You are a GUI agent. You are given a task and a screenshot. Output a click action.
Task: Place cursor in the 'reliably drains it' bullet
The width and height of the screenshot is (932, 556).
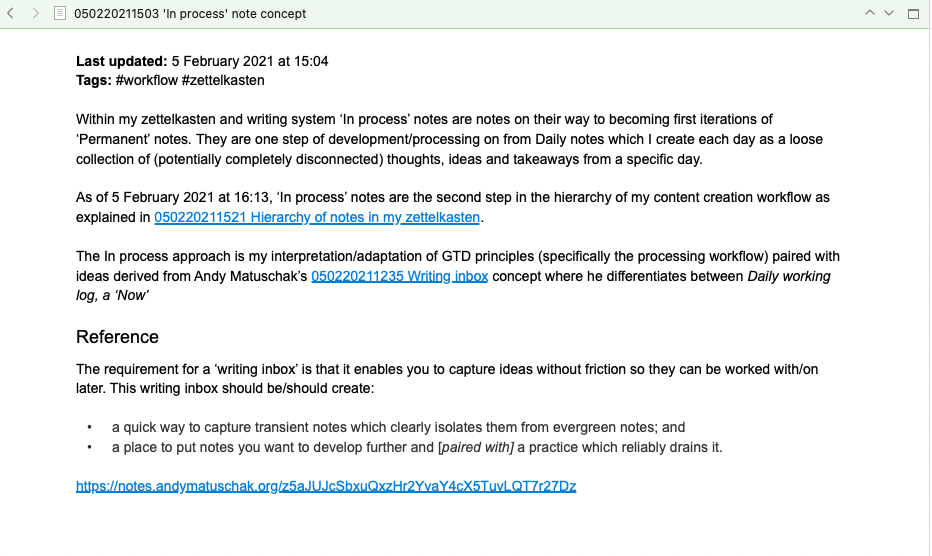tap(417, 447)
